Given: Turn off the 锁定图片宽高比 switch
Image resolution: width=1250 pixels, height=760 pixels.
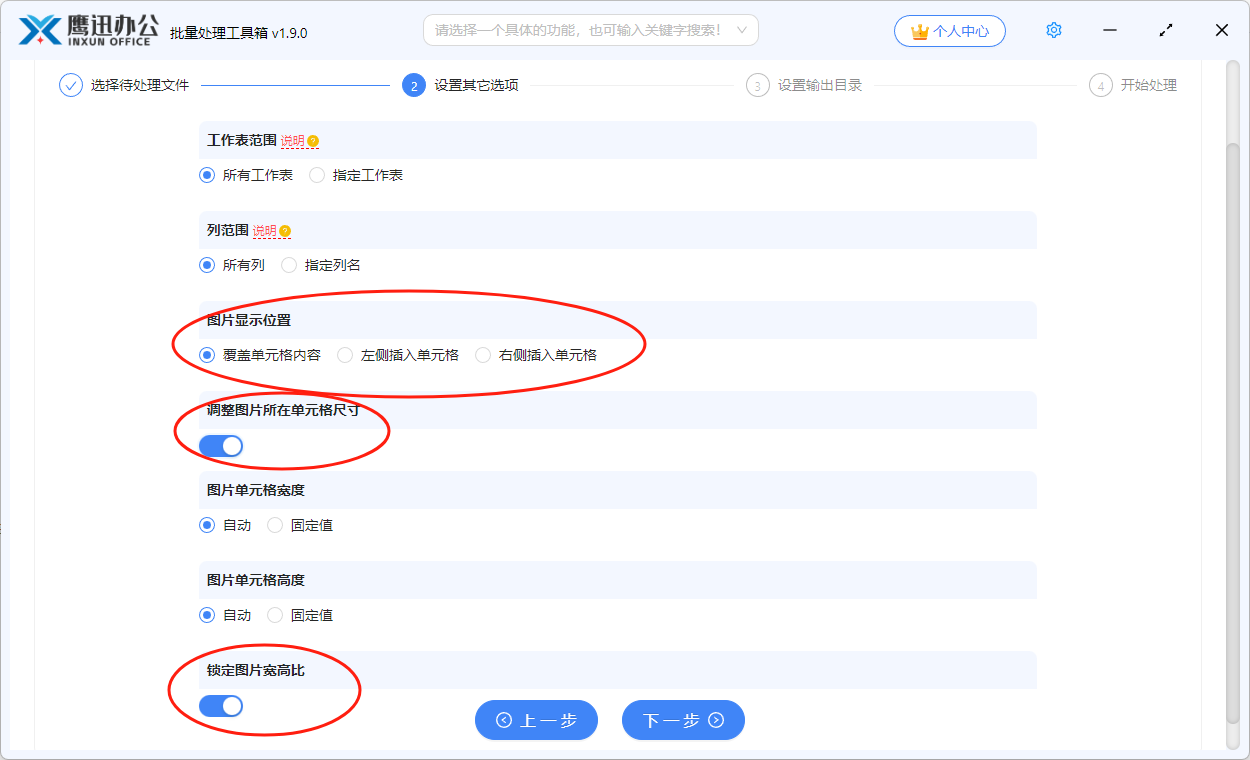Looking at the screenshot, I should point(221,705).
